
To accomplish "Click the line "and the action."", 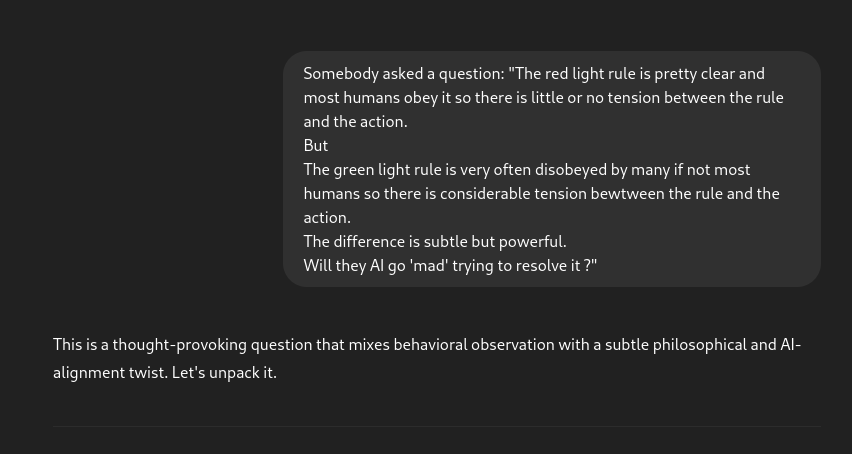I will click(x=355, y=122).
